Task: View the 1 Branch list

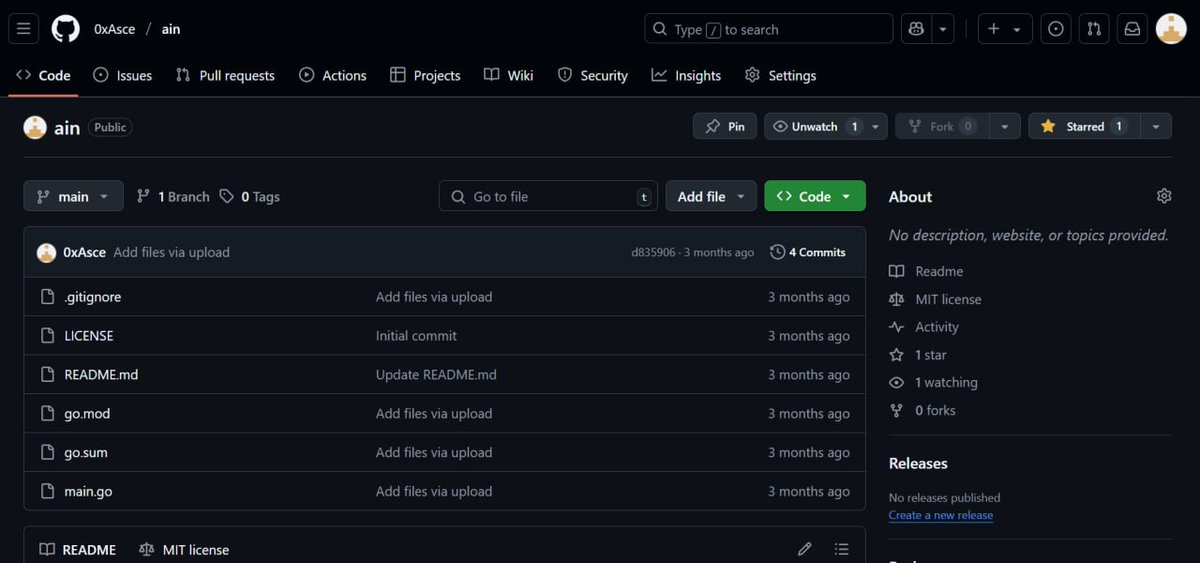Action: point(173,196)
